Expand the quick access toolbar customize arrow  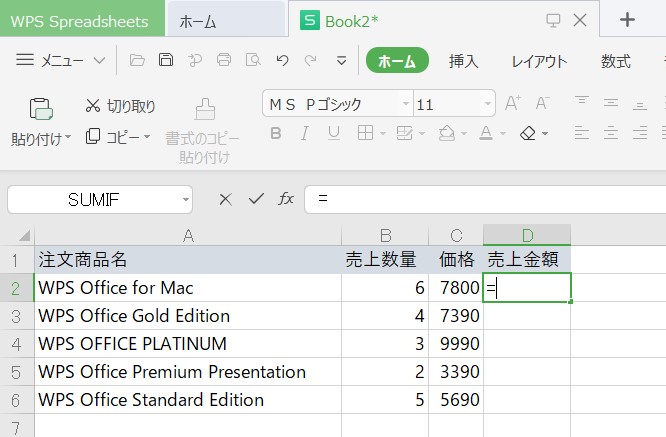coord(341,61)
